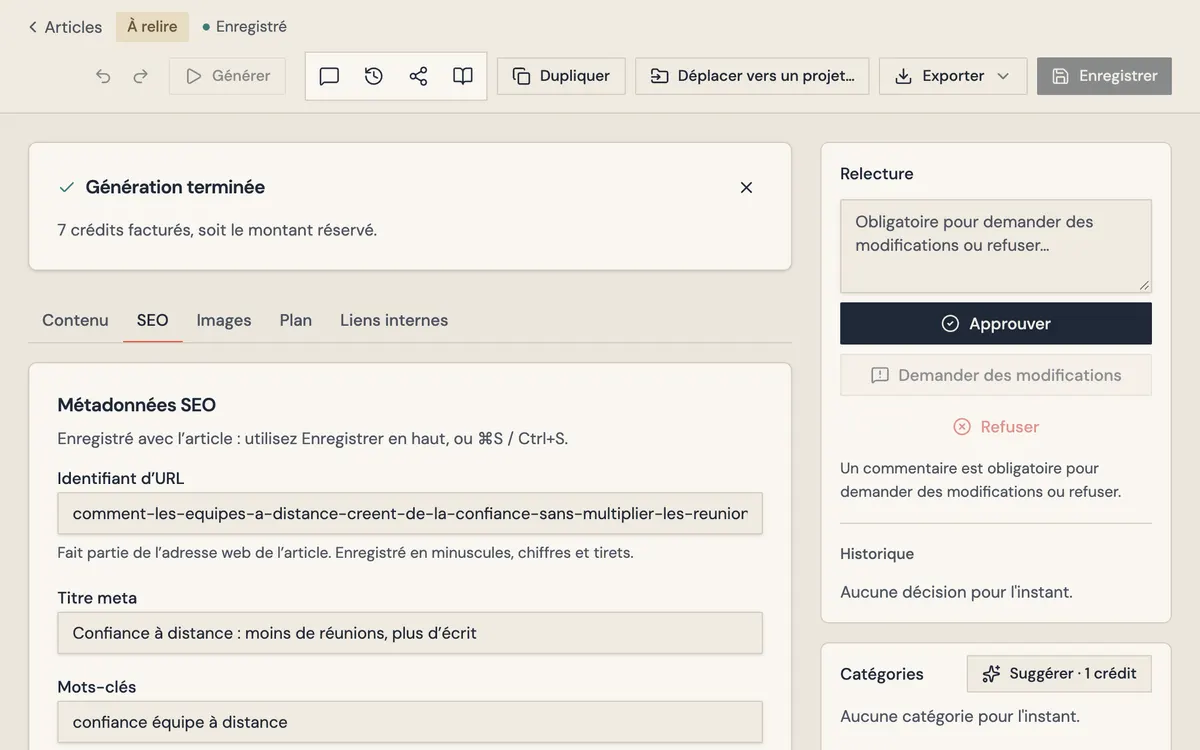Open the Images tab
The width and height of the screenshot is (1200, 750).
coord(224,320)
